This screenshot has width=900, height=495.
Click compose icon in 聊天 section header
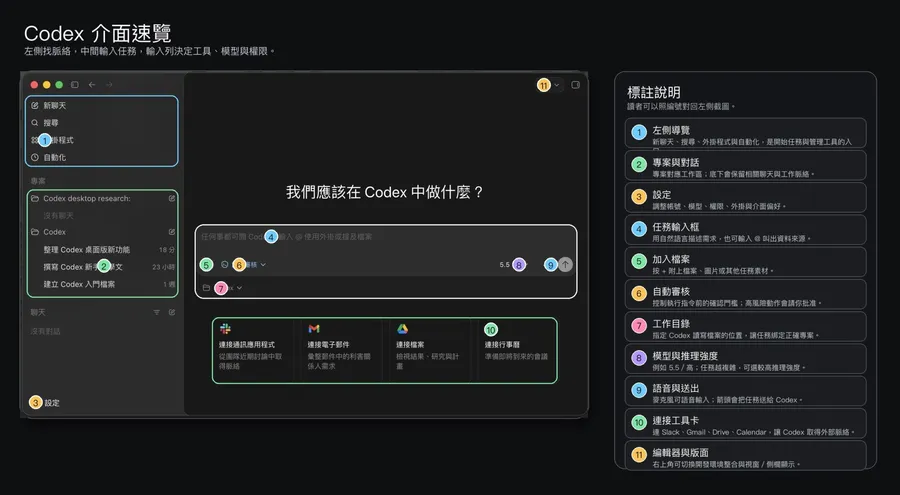[172, 312]
